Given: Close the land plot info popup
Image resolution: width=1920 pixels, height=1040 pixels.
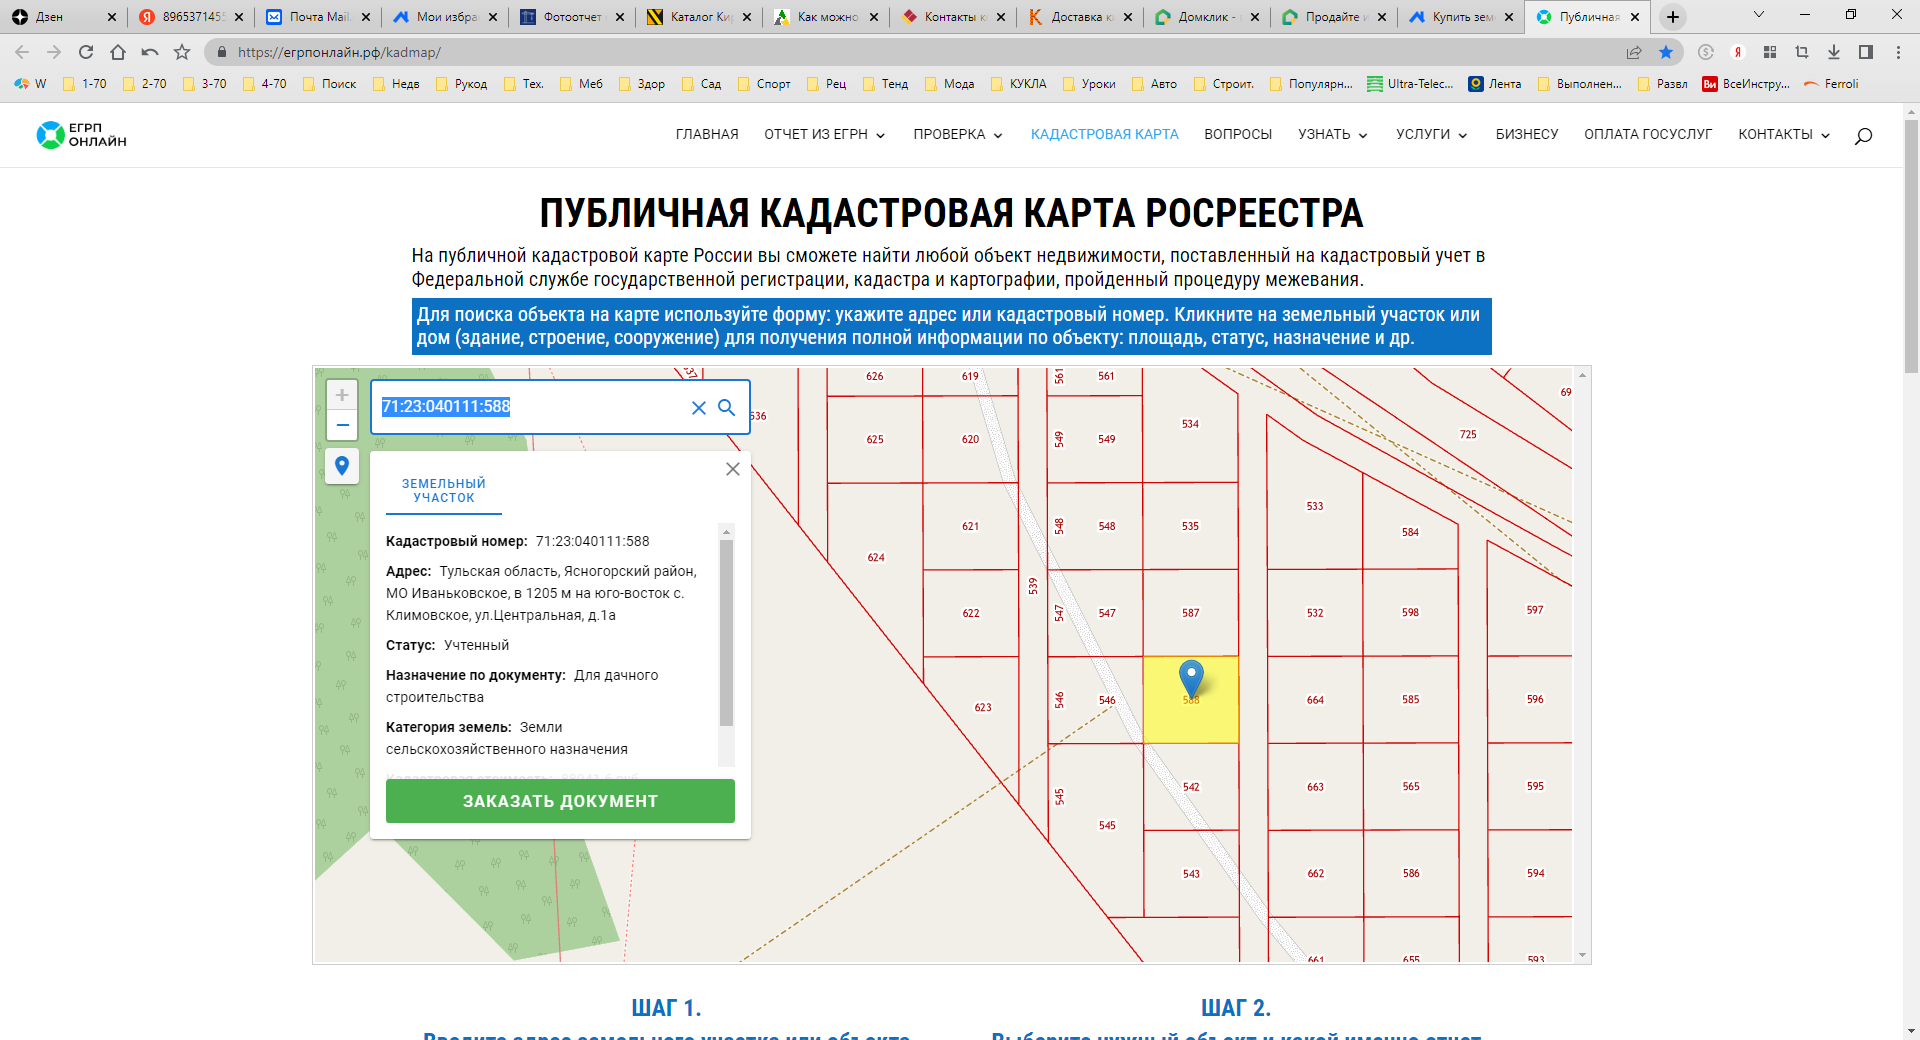Looking at the screenshot, I should [x=733, y=469].
